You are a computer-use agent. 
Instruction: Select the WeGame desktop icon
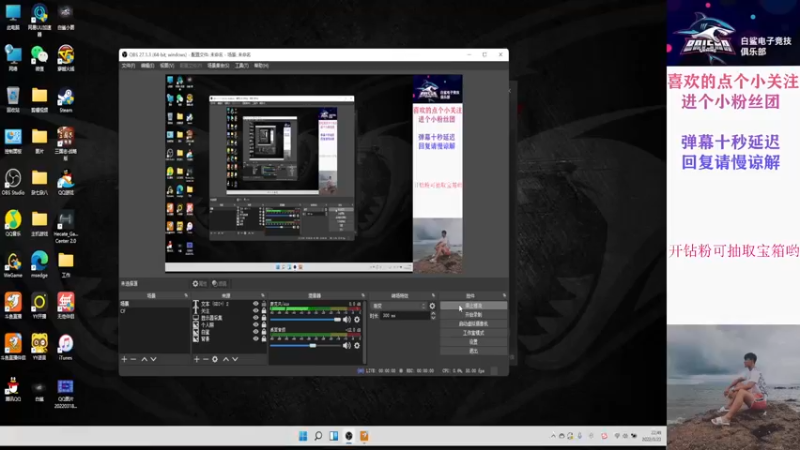(13, 265)
